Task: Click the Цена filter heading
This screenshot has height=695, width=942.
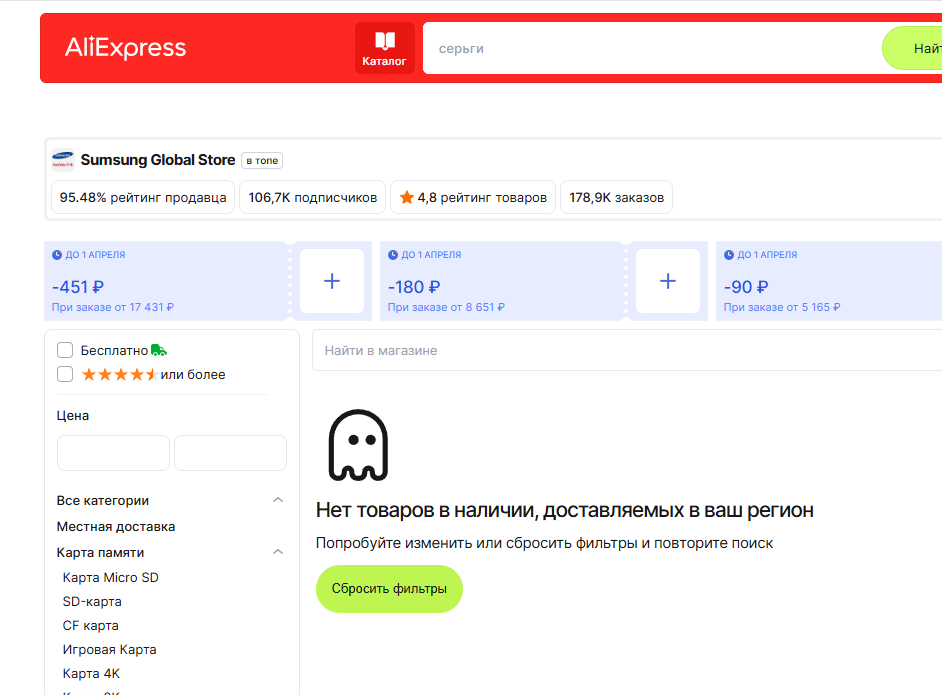Action: 73,415
